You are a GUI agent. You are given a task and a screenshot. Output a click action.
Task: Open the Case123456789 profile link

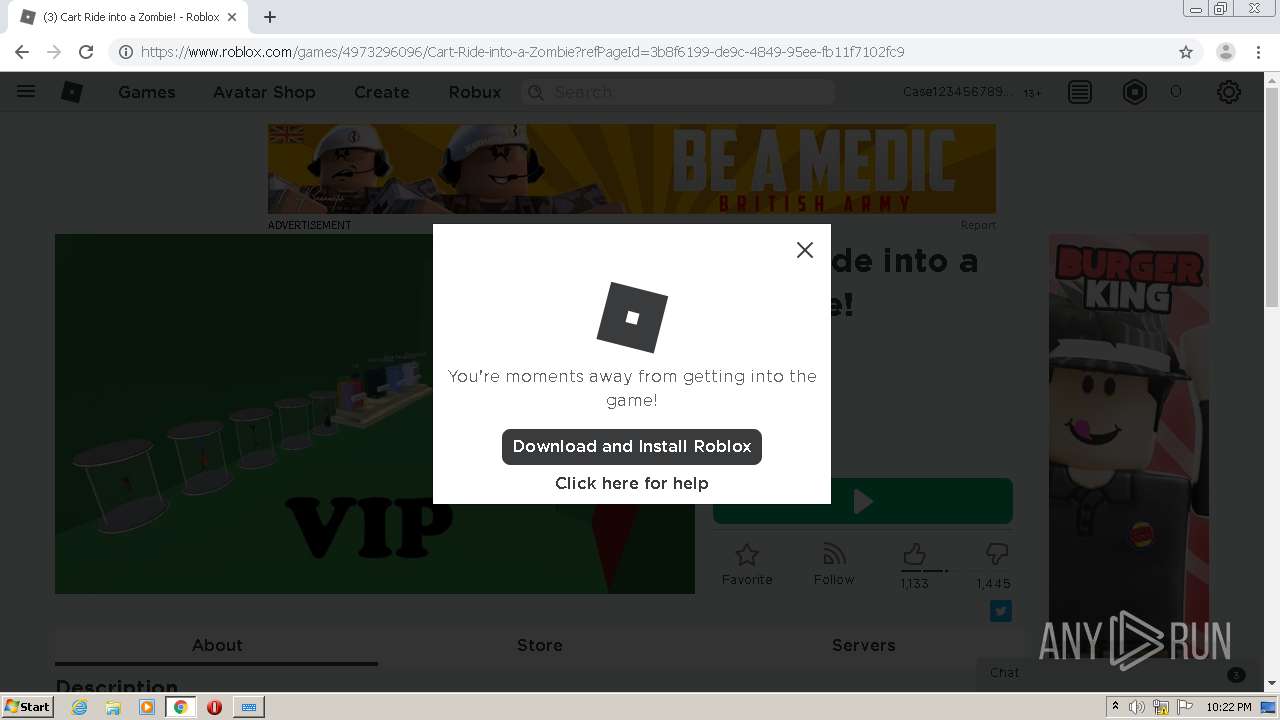point(958,92)
